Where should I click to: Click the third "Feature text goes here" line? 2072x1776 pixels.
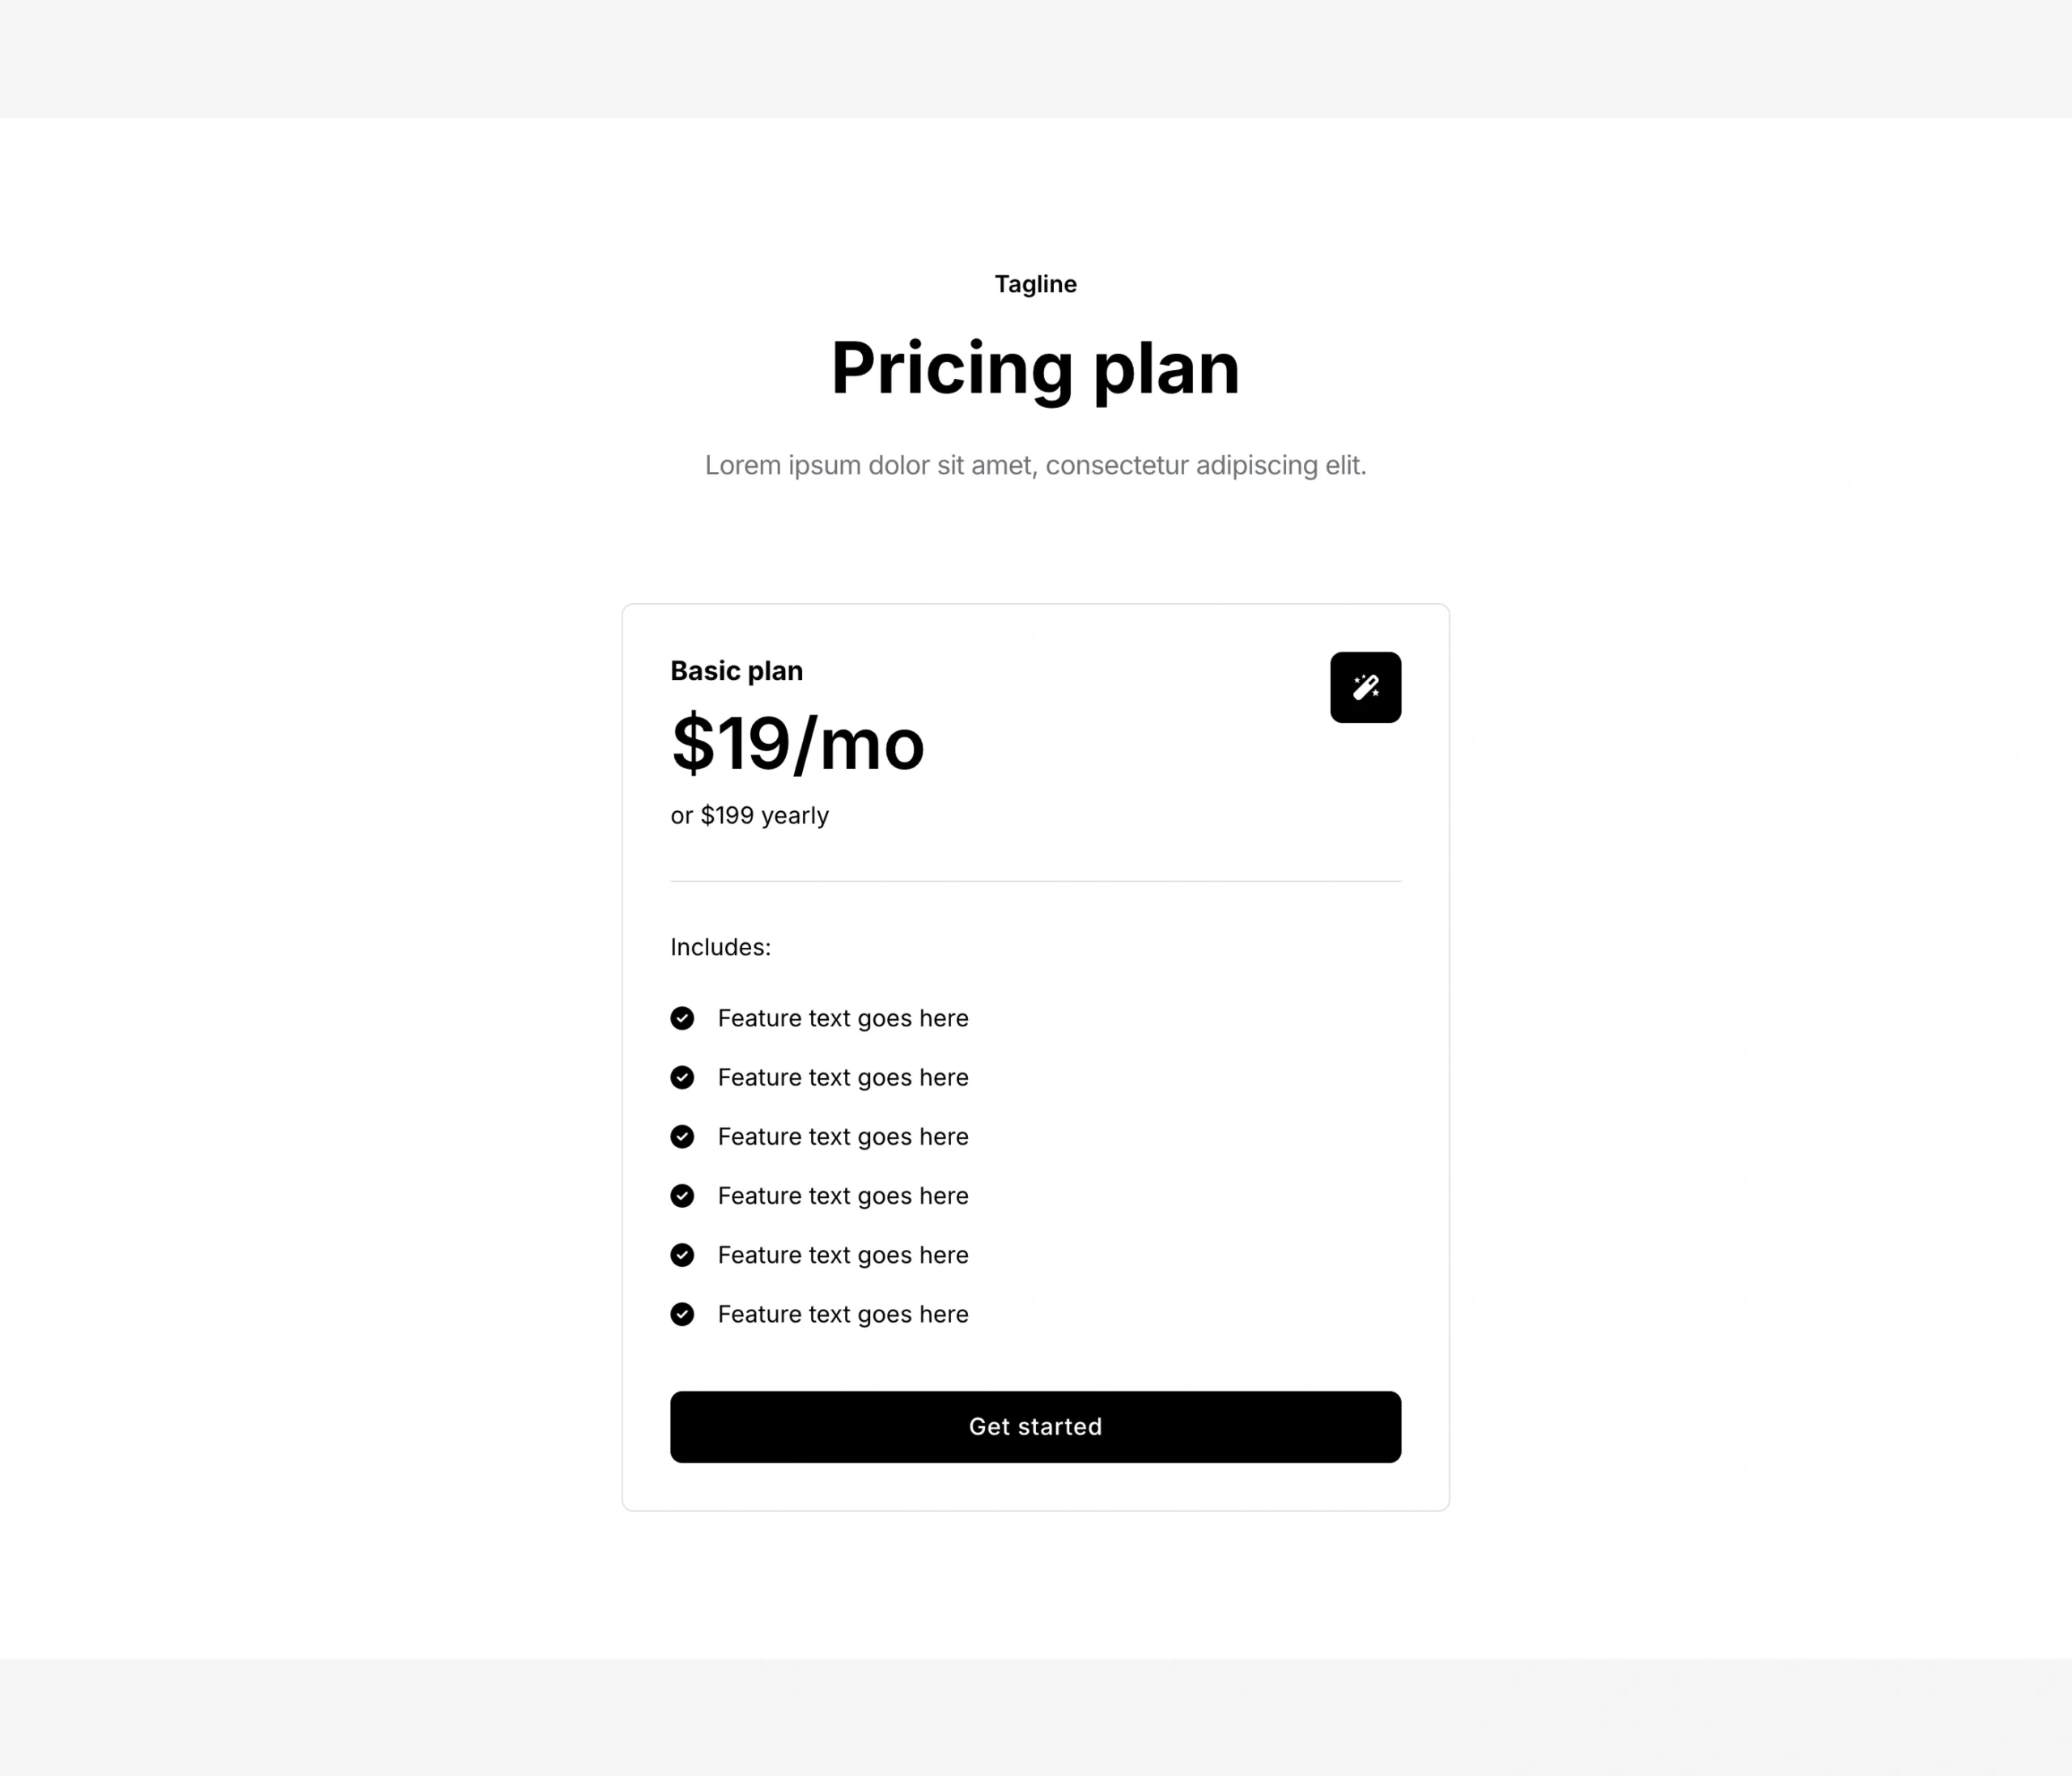[x=843, y=1136]
